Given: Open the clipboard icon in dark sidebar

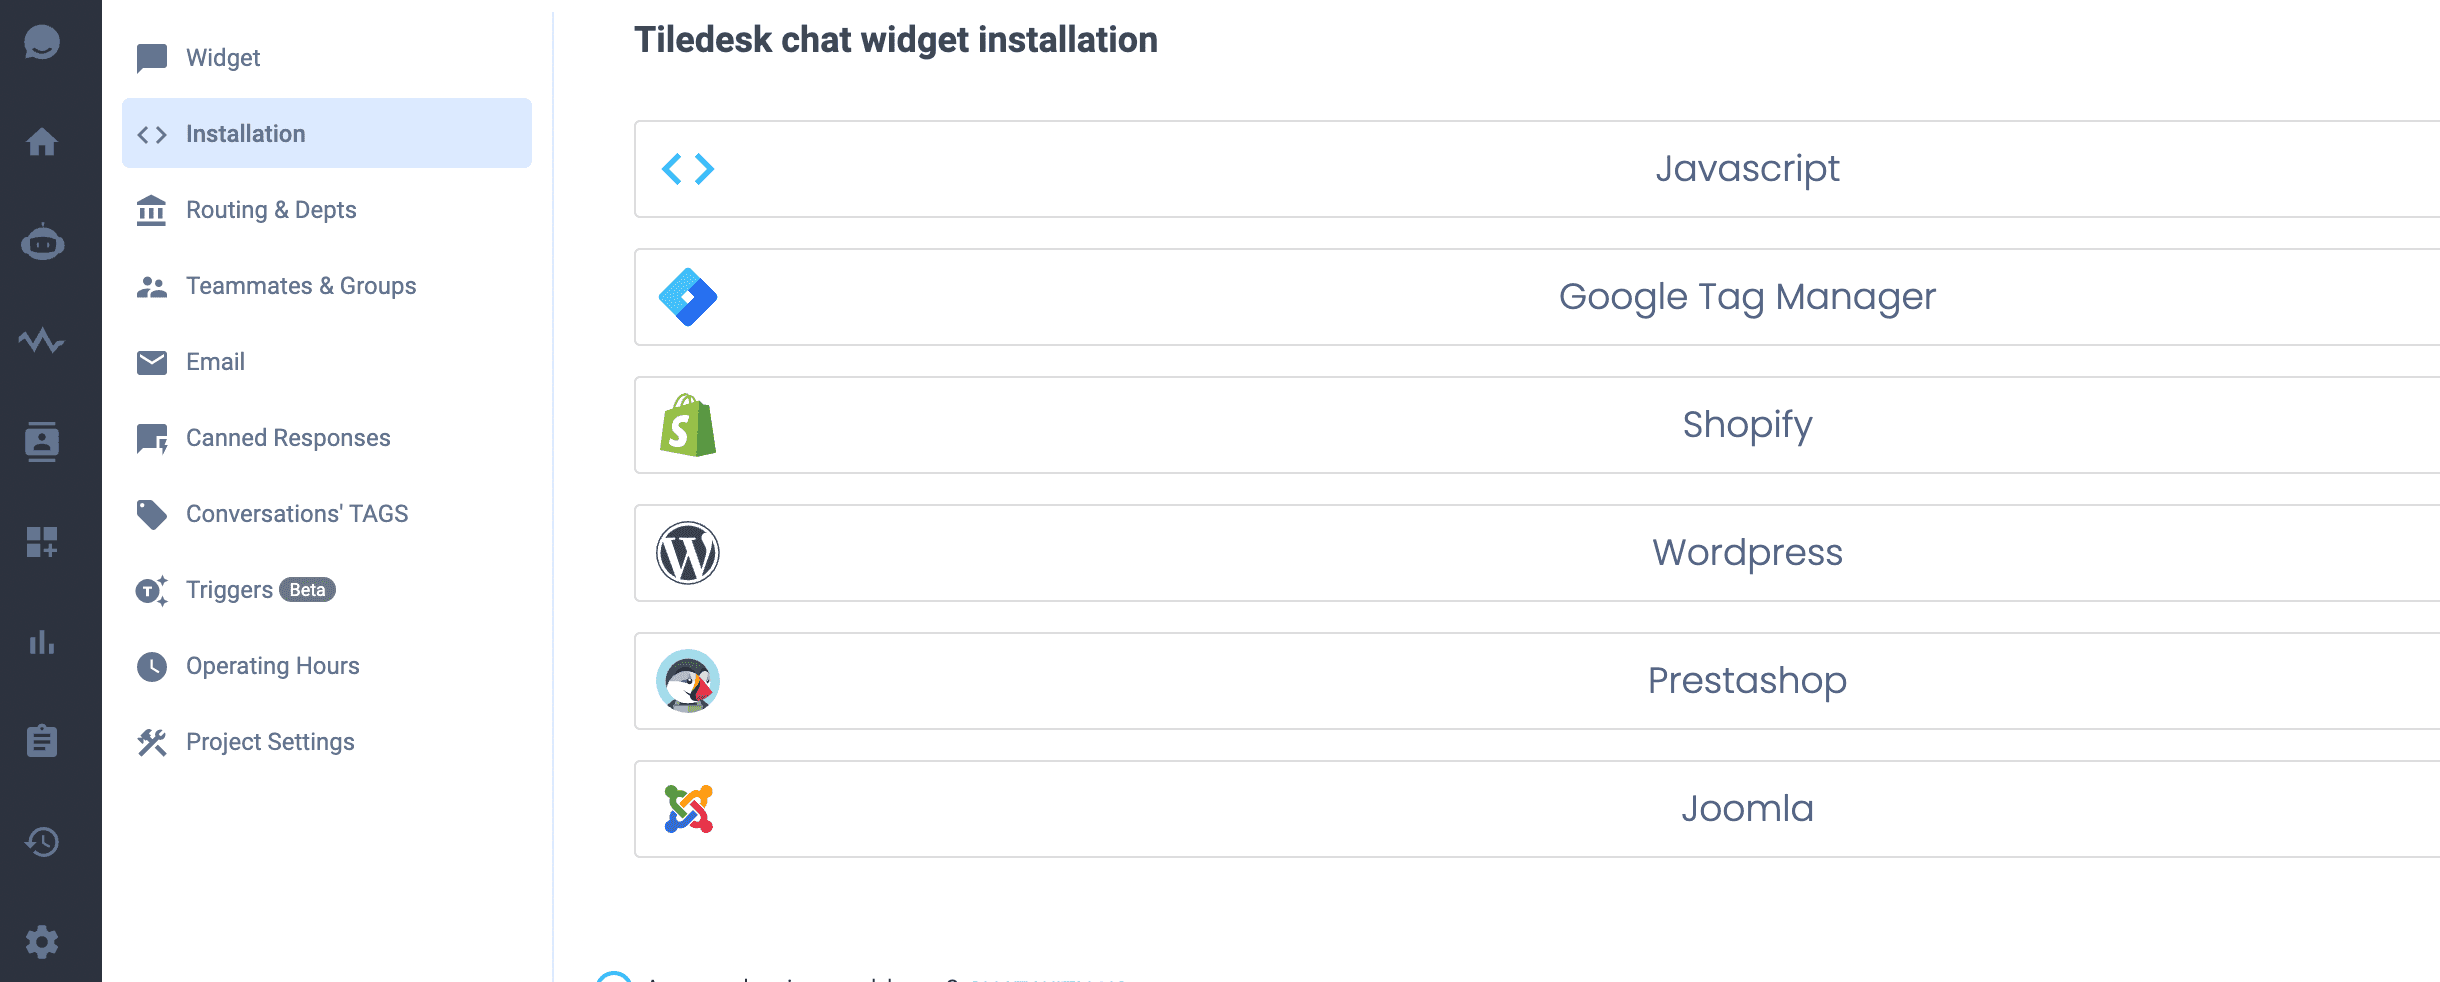Looking at the screenshot, I should (42, 741).
